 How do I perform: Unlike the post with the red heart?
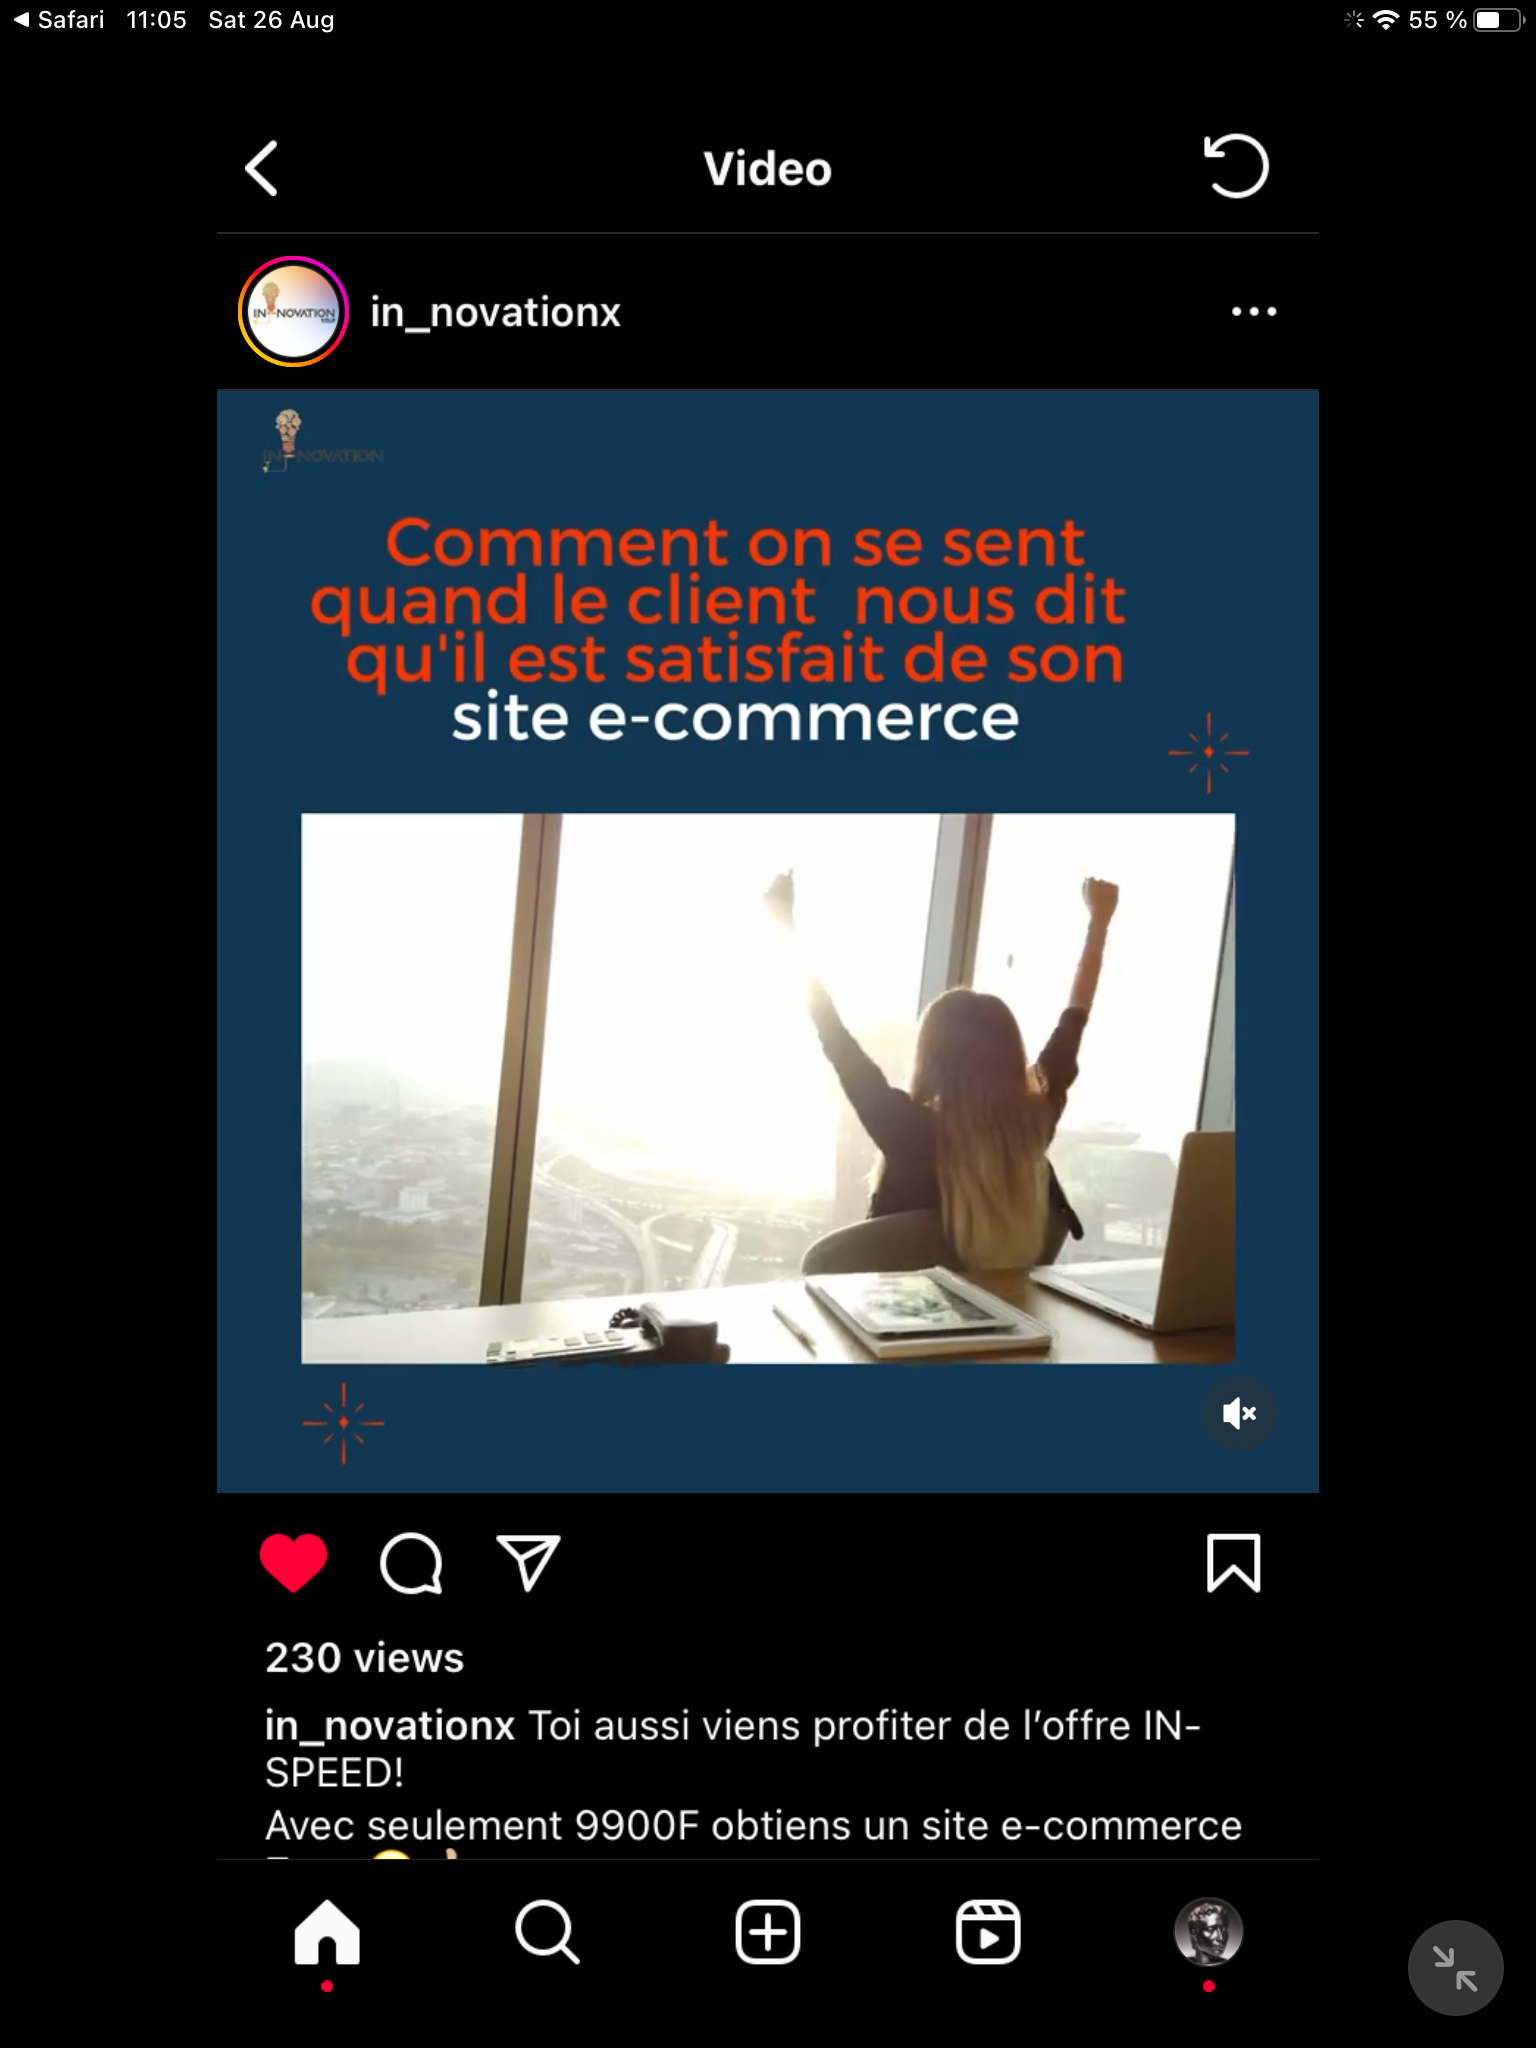293,1562
